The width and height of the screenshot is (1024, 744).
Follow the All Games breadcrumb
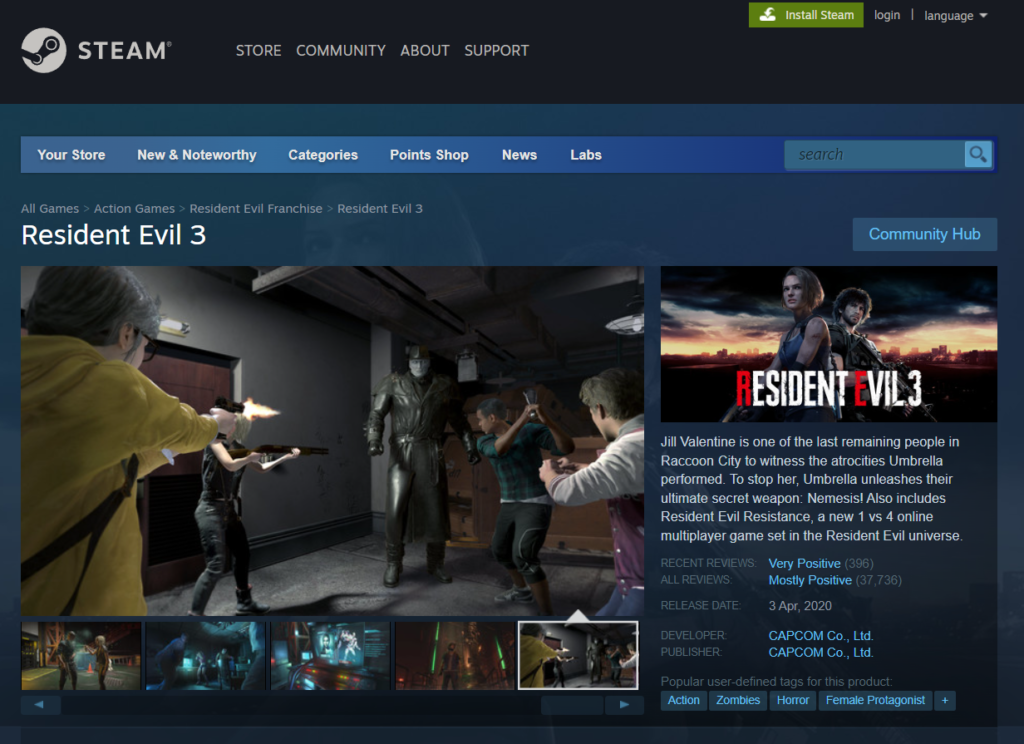(50, 208)
